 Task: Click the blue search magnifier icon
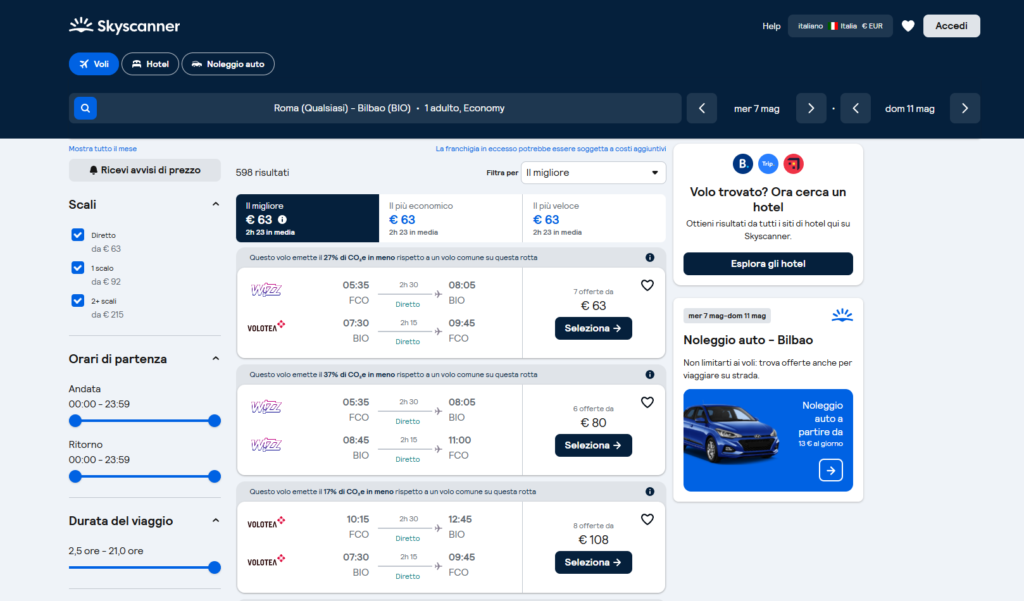tap(85, 108)
